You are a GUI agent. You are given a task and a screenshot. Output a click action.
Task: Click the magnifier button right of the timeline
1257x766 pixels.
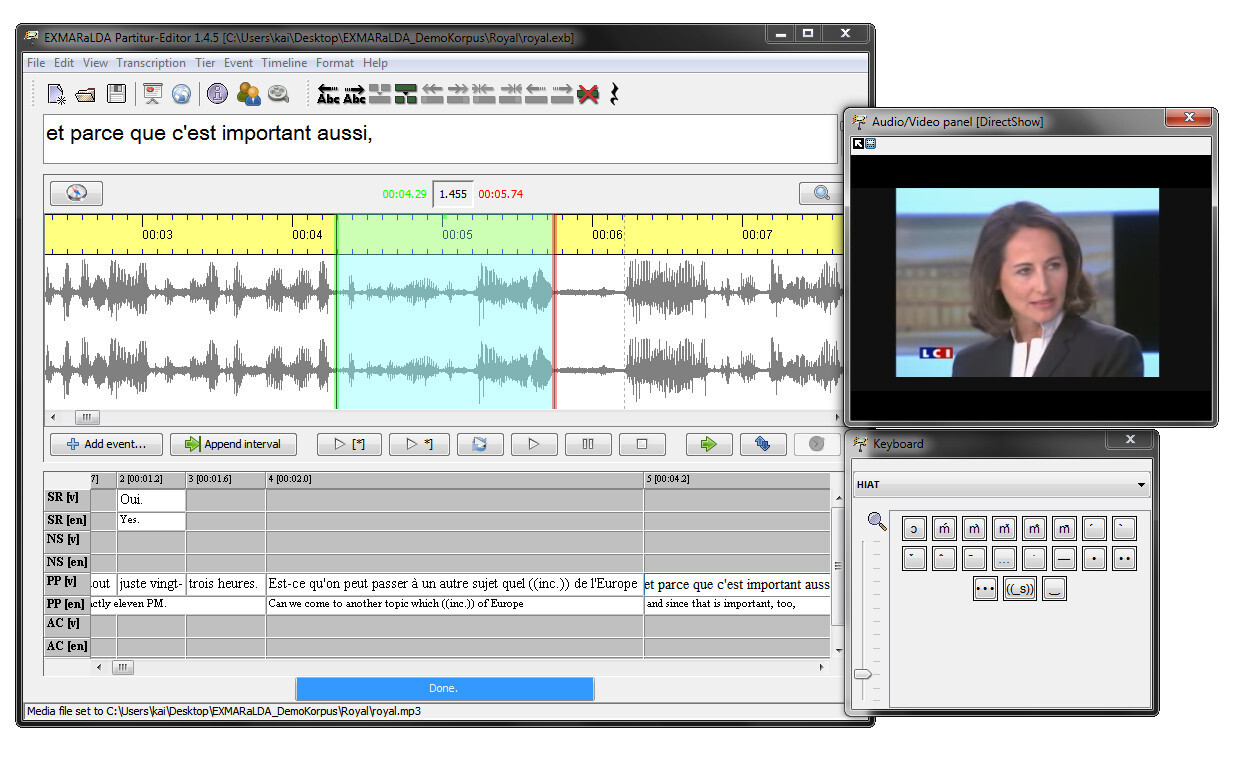click(821, 193)
